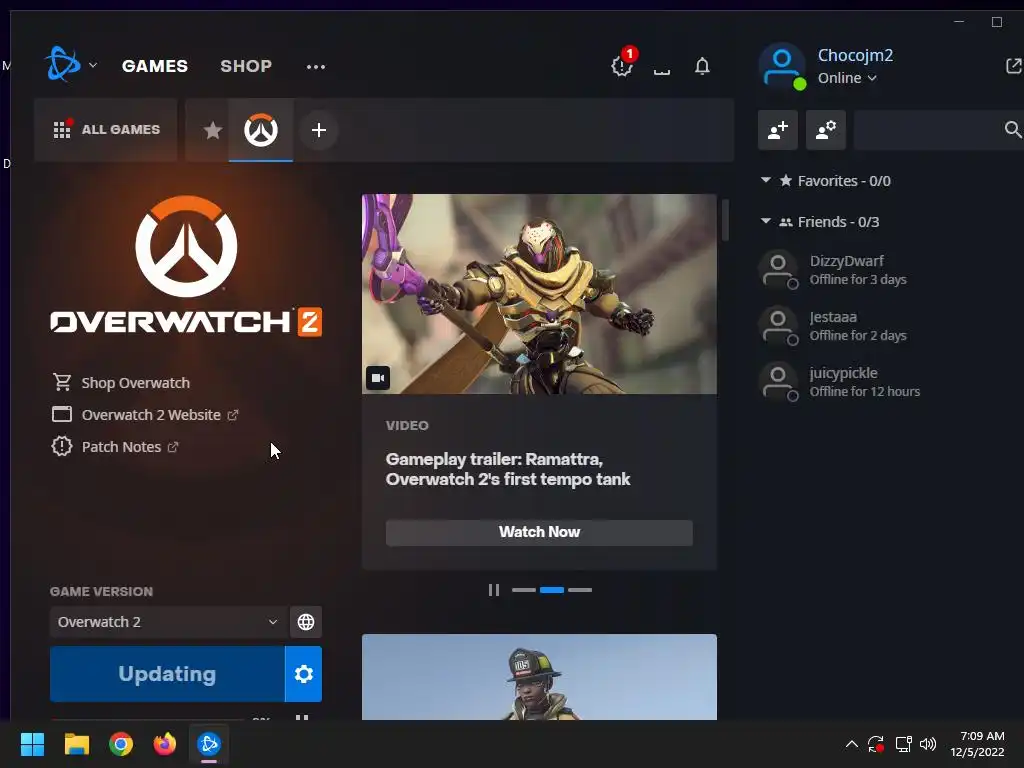
Task: Pause the news carousel
Action: (x=494, y=590)
